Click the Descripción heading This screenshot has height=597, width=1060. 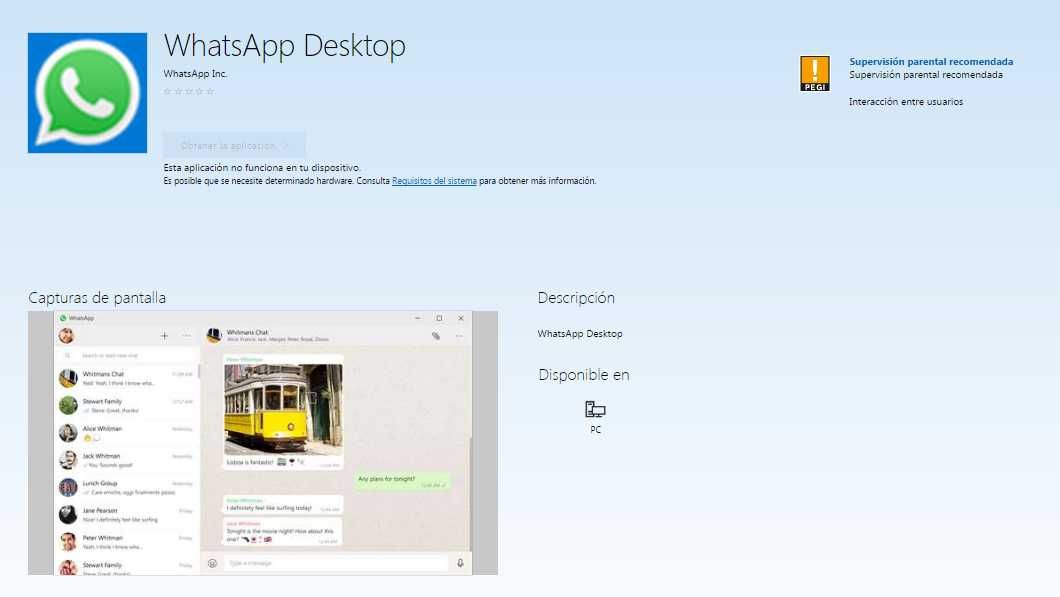click(x=576, y=297)
